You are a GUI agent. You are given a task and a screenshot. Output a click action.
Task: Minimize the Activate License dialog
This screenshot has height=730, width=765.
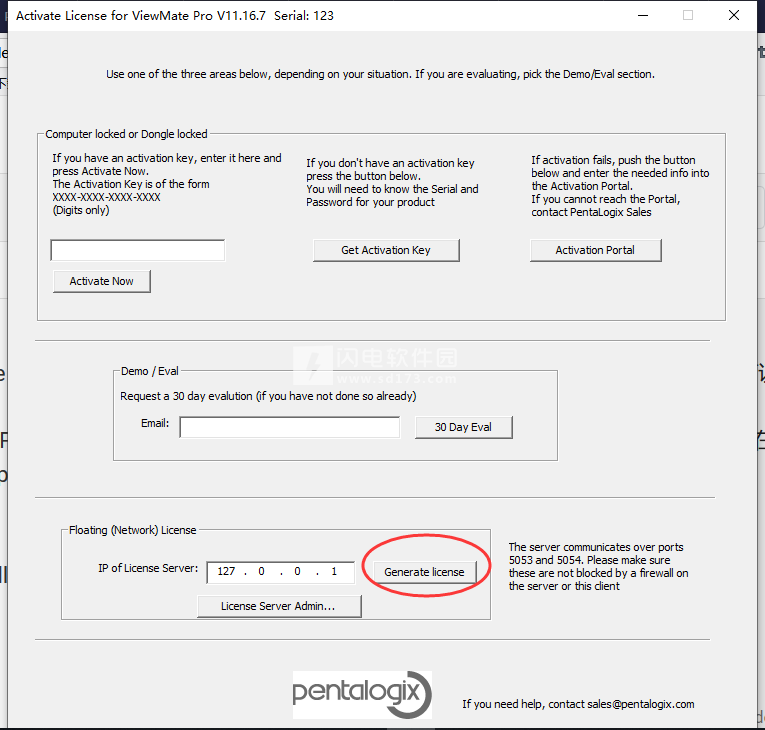[x=643, y=15]
